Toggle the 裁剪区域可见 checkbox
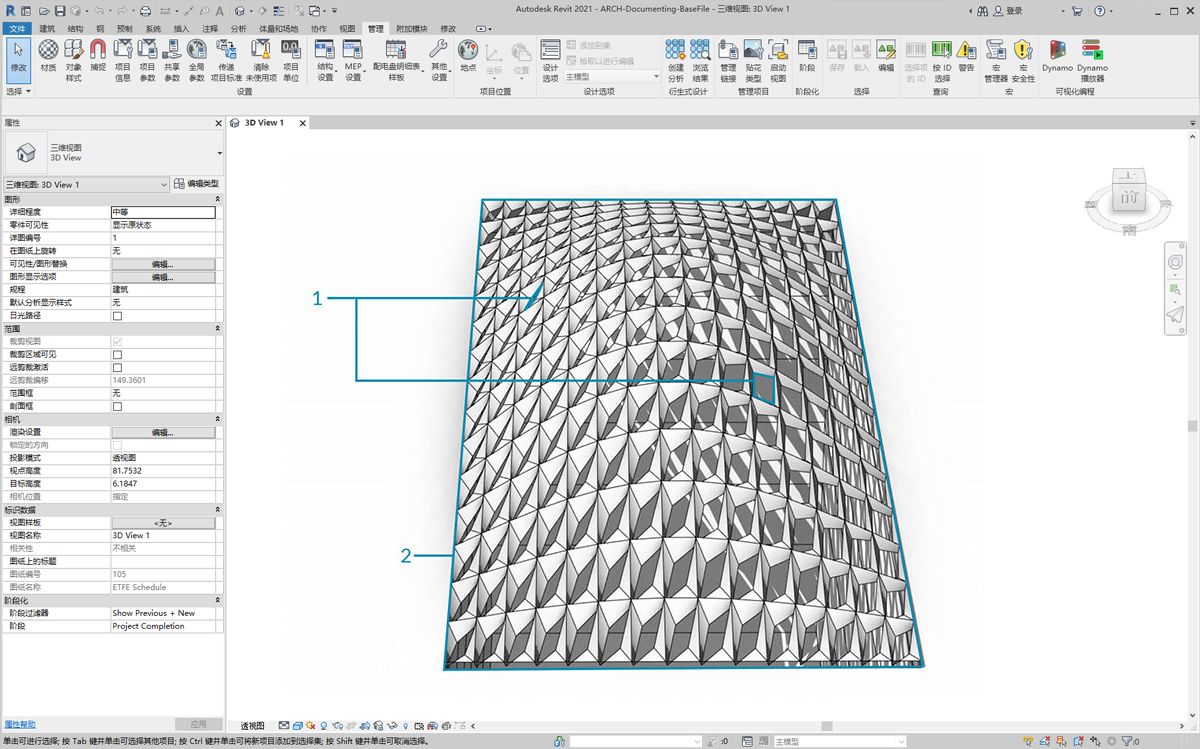1200x749 pixels. [x=117, y=355]
